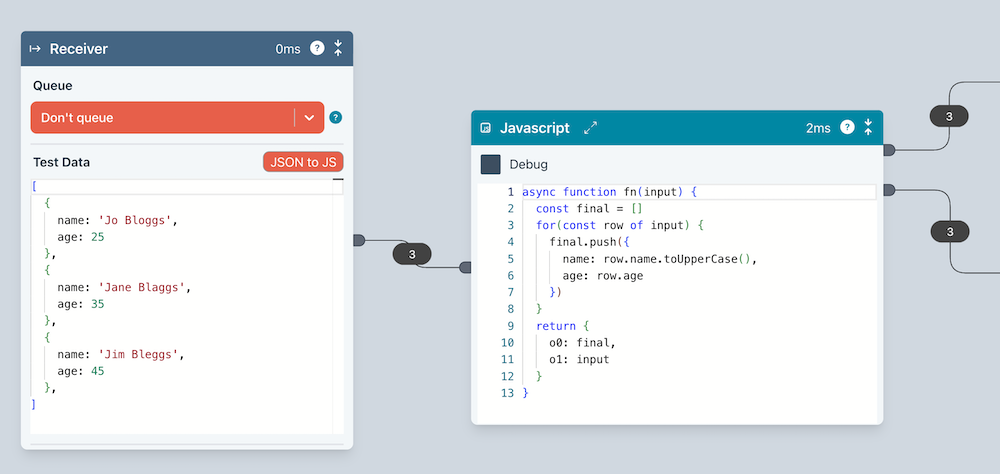Click the 3 badge between Receiver and Javascript
This screenshot has height=474, width=1000.
(x=412, y=254)
